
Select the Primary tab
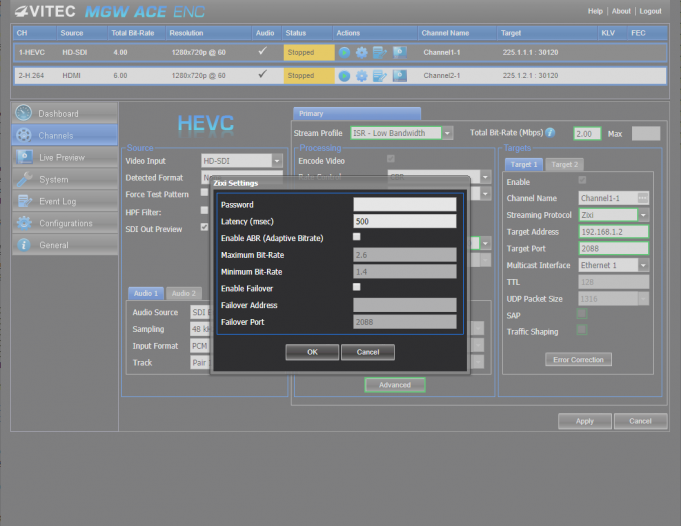[x=357, y=113]
